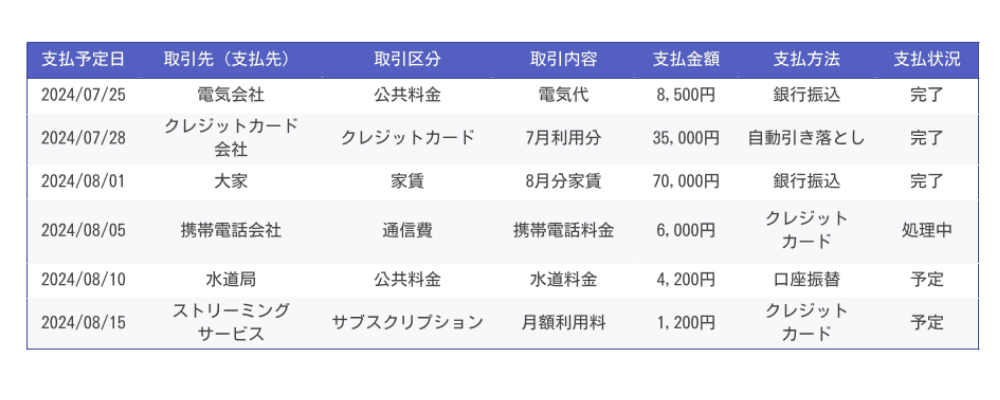
Task: Select the 1,200円 amount cell
Action: (x=686, y=322)
